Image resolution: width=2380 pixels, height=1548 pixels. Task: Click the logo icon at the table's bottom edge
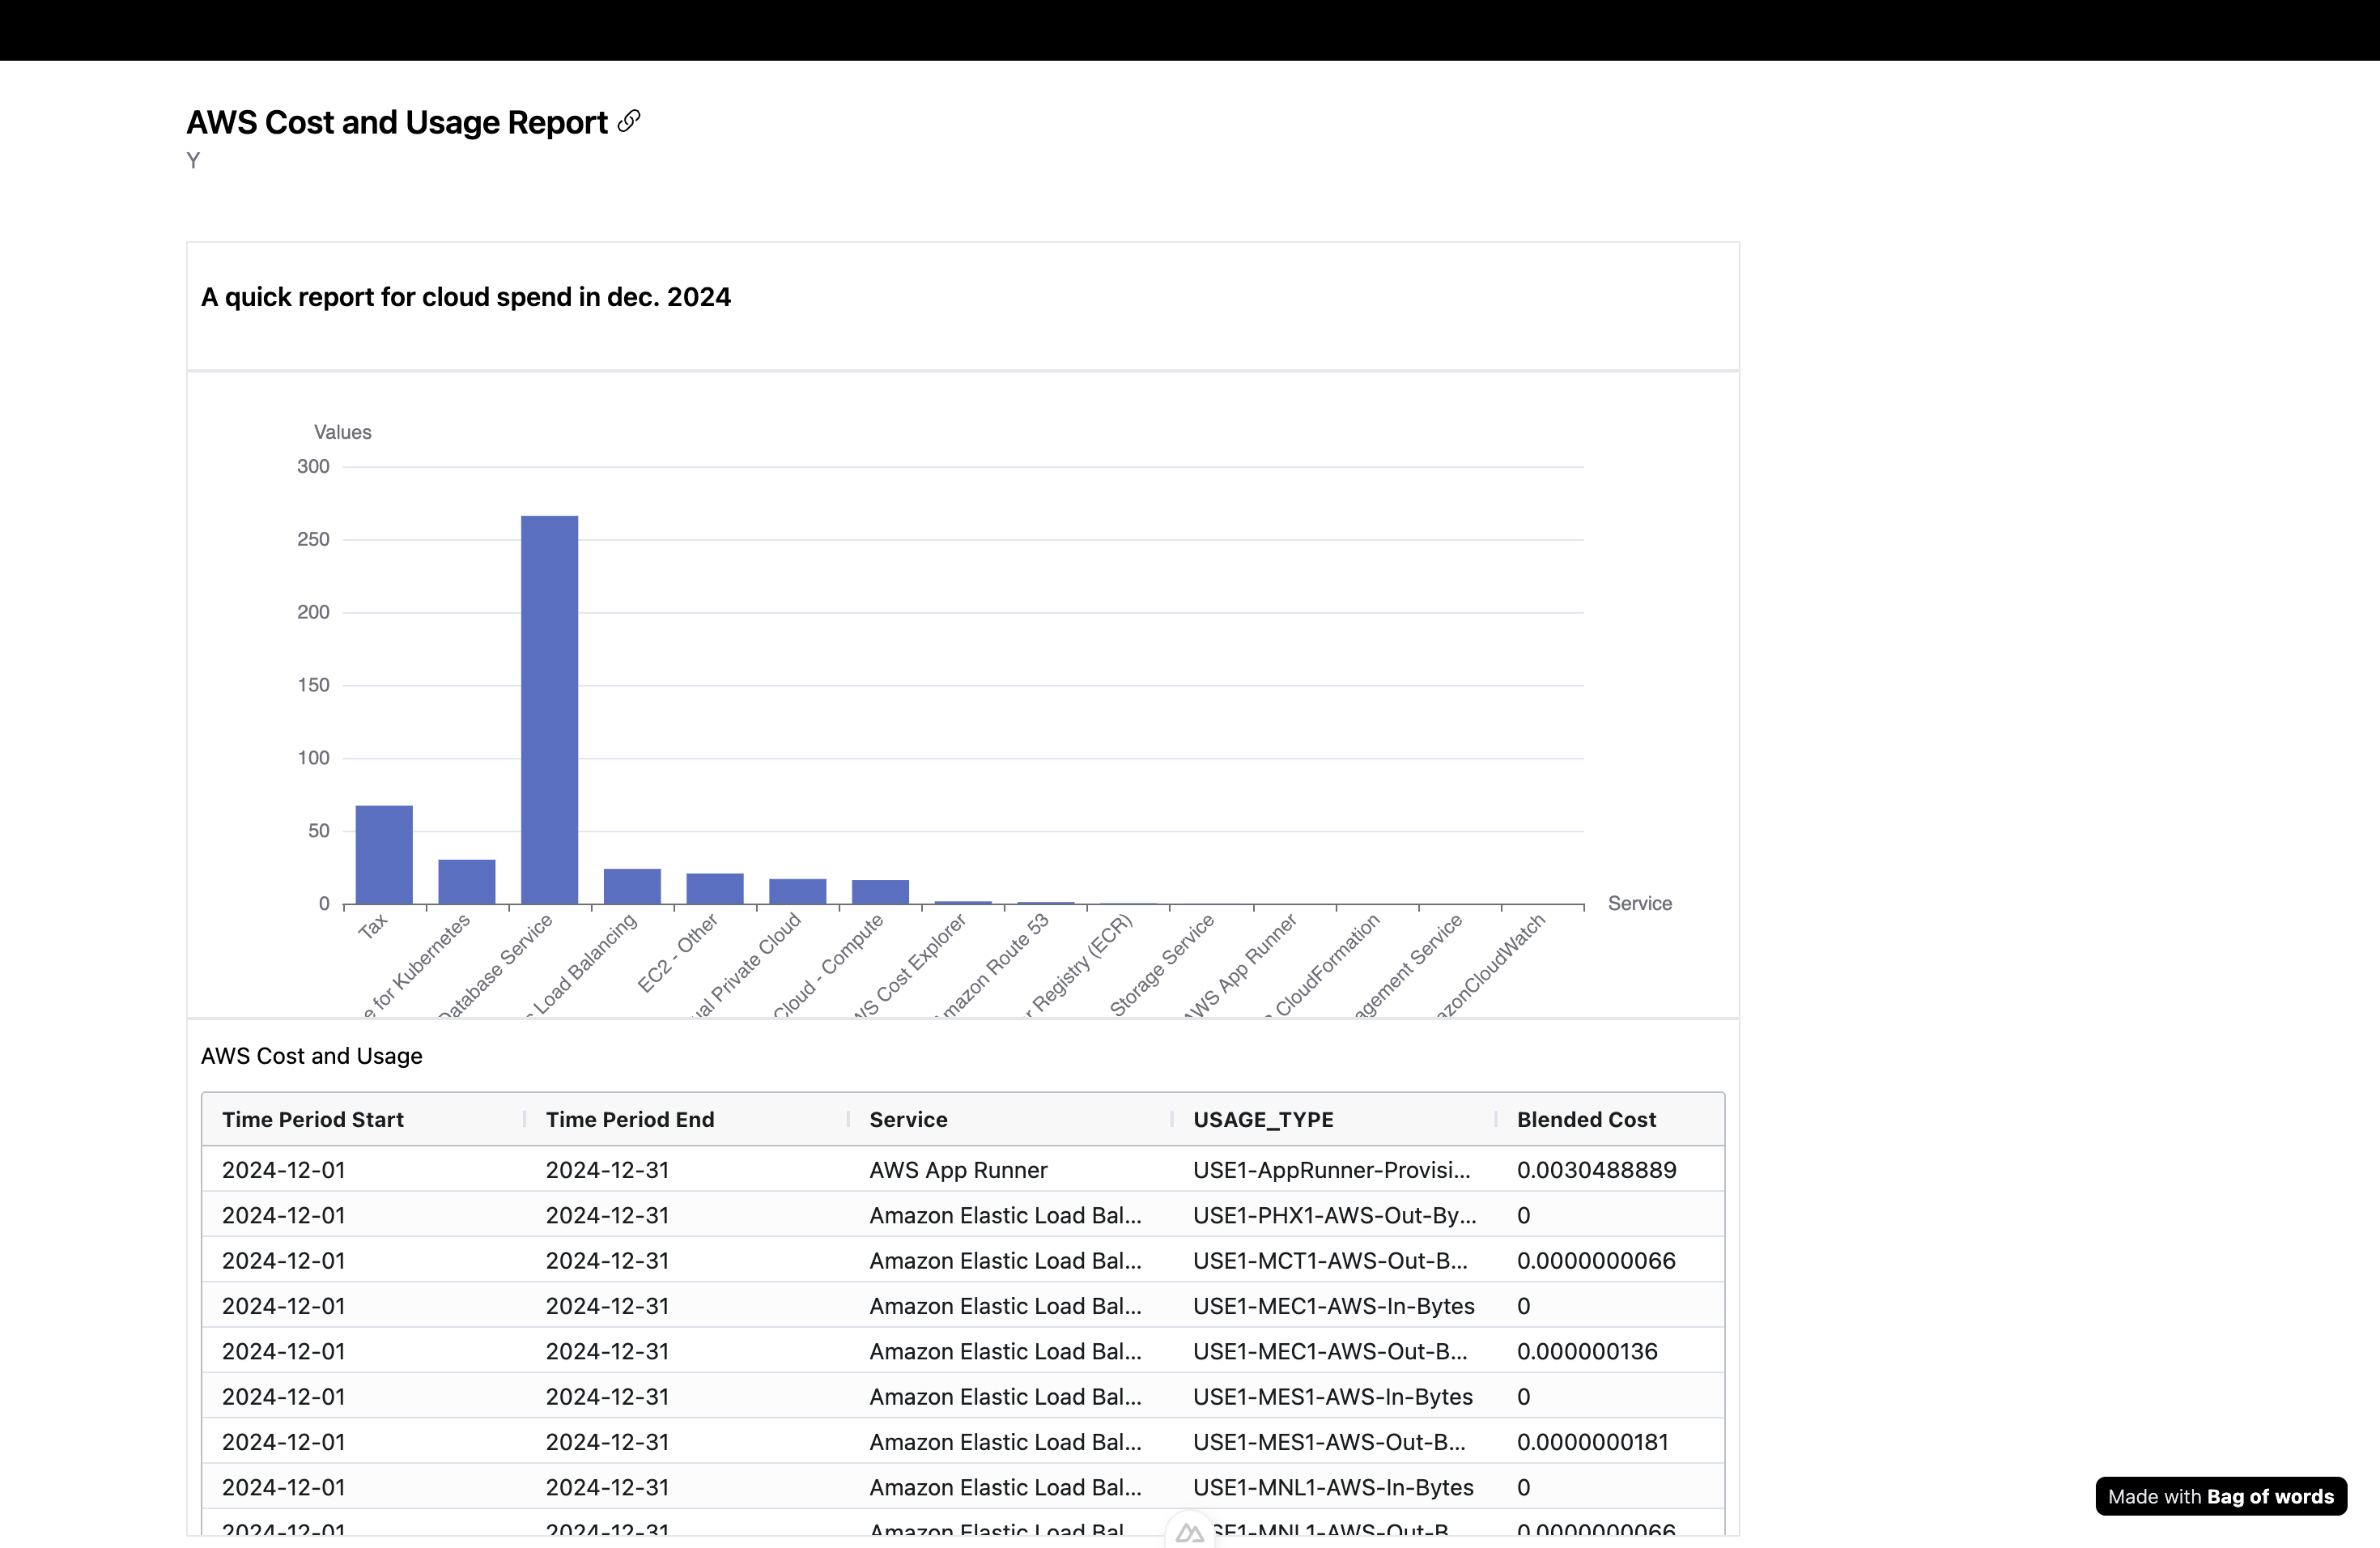pyautogui.click(x=1189, y=1532)
